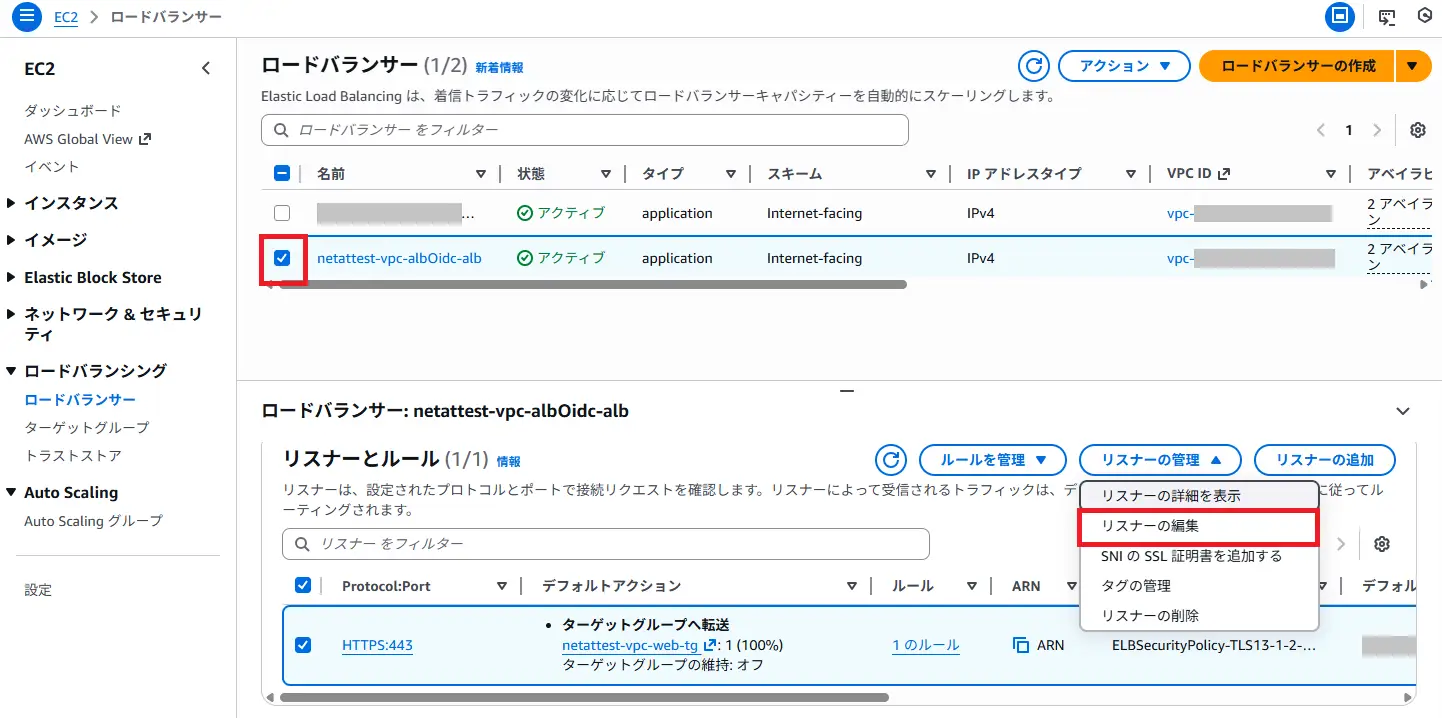Refresh the listeners and rules section
The height and width of the screenshot is (718, 1442).
point(890,460)
